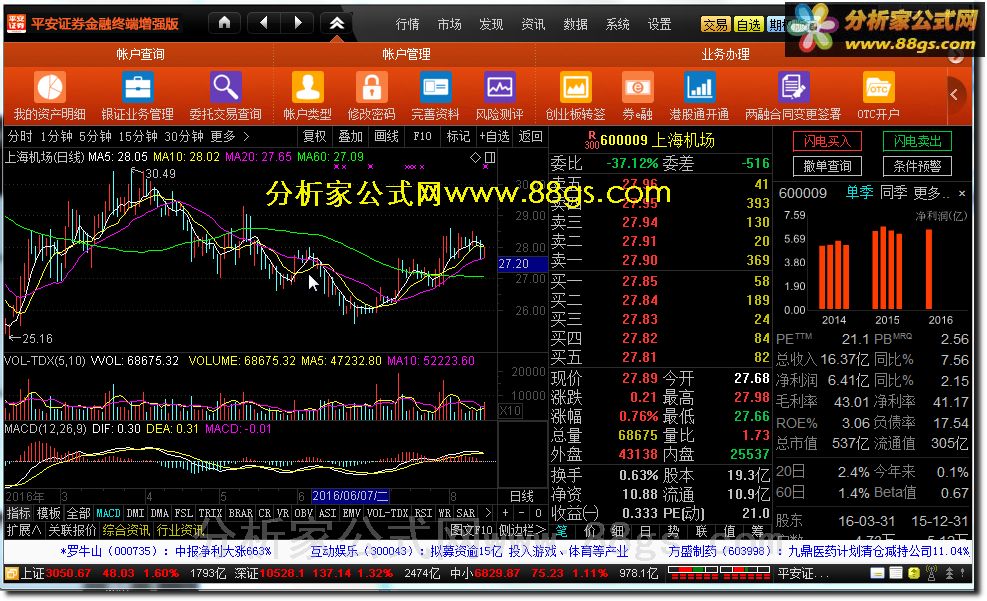Toggle the window layout icon atop the chart

click(490, 157)
